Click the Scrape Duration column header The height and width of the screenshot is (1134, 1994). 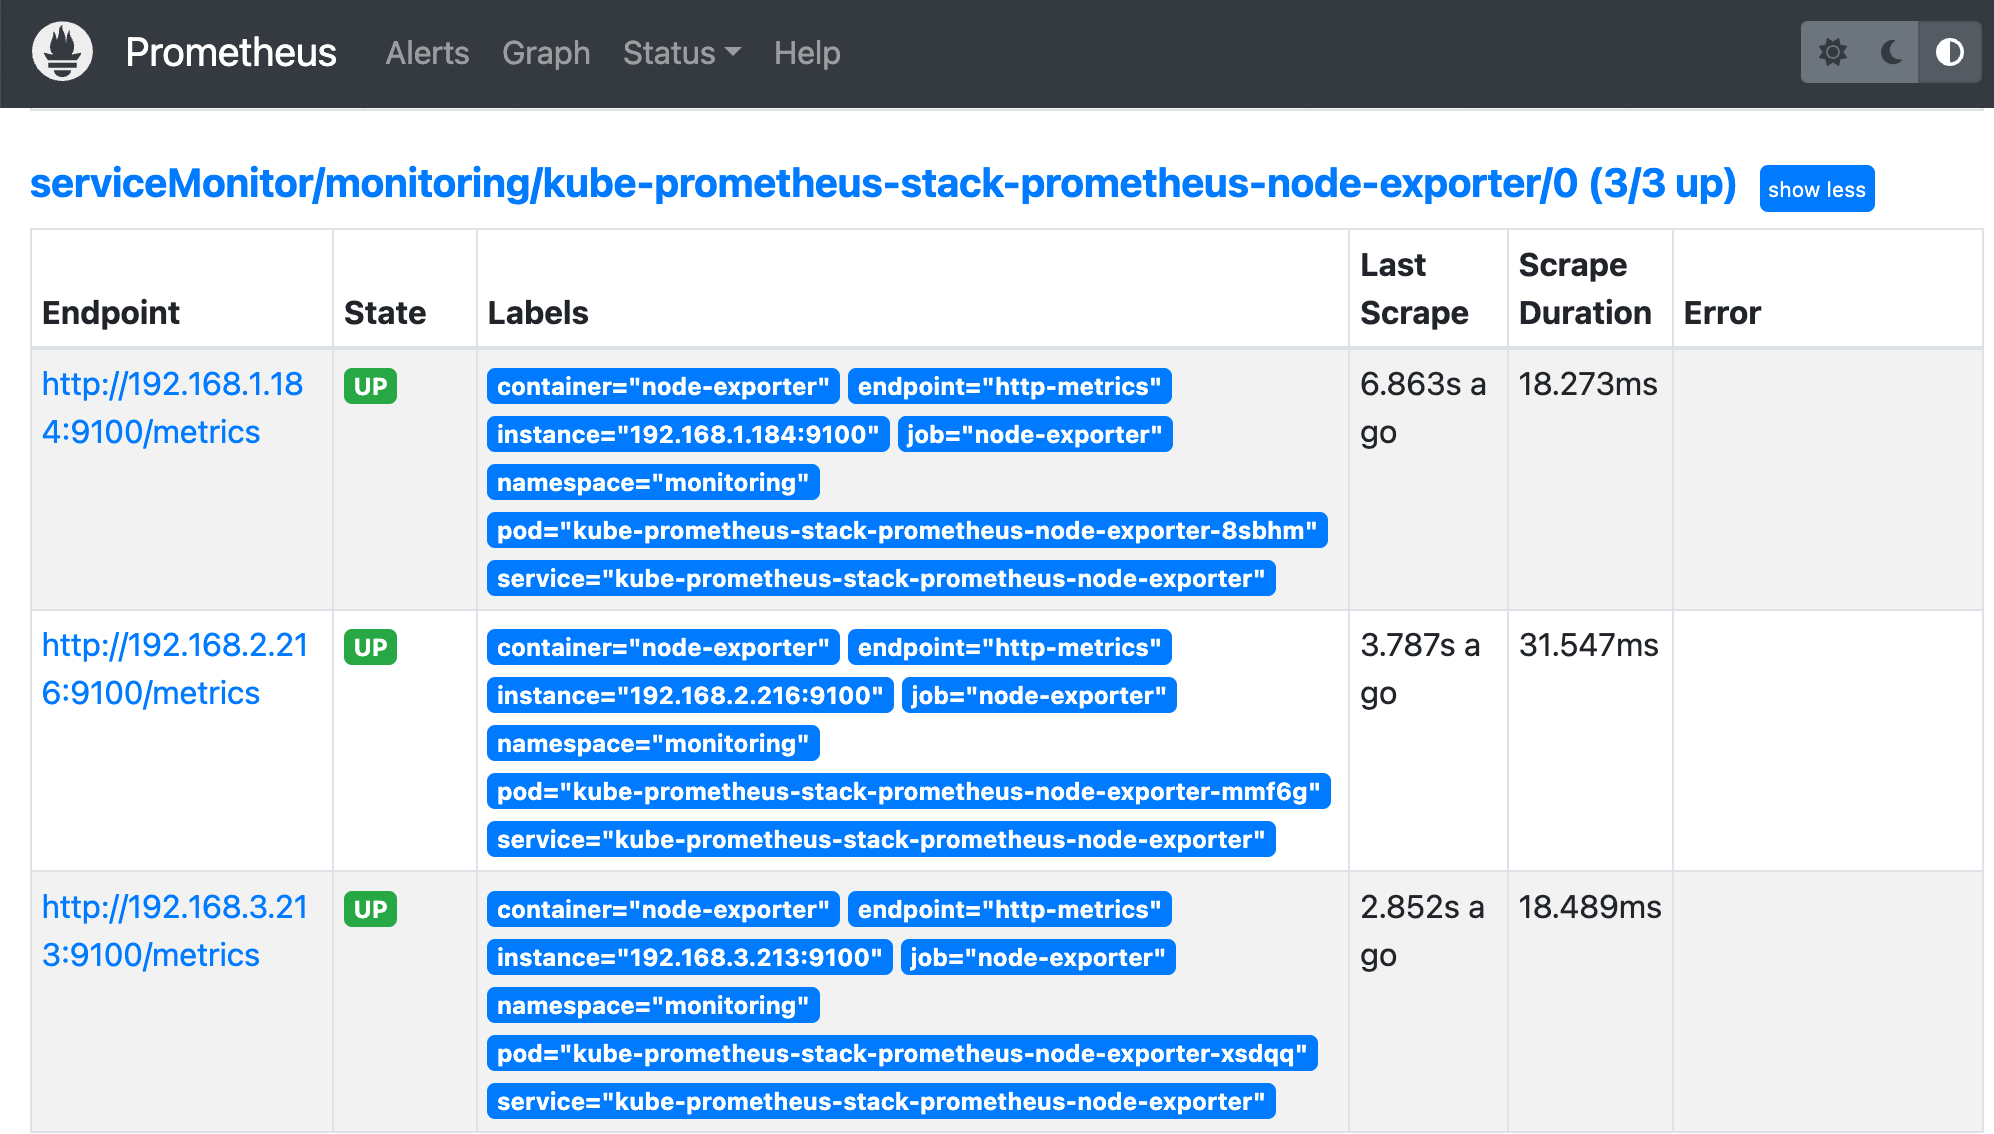(1584, 289)
